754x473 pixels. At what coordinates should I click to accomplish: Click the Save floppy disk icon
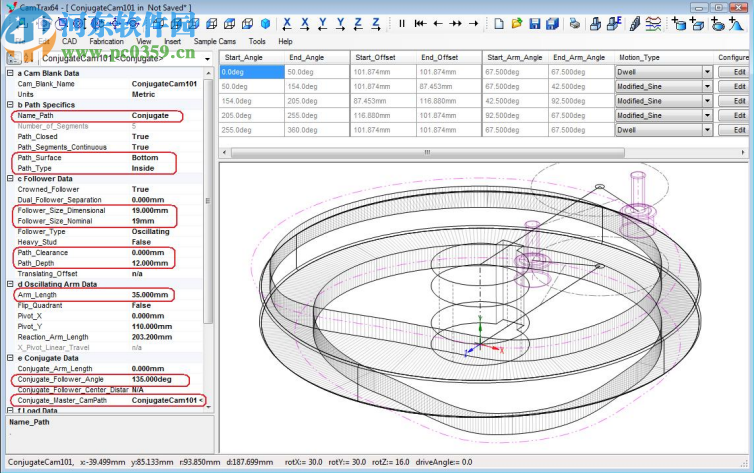coord(537,23)
